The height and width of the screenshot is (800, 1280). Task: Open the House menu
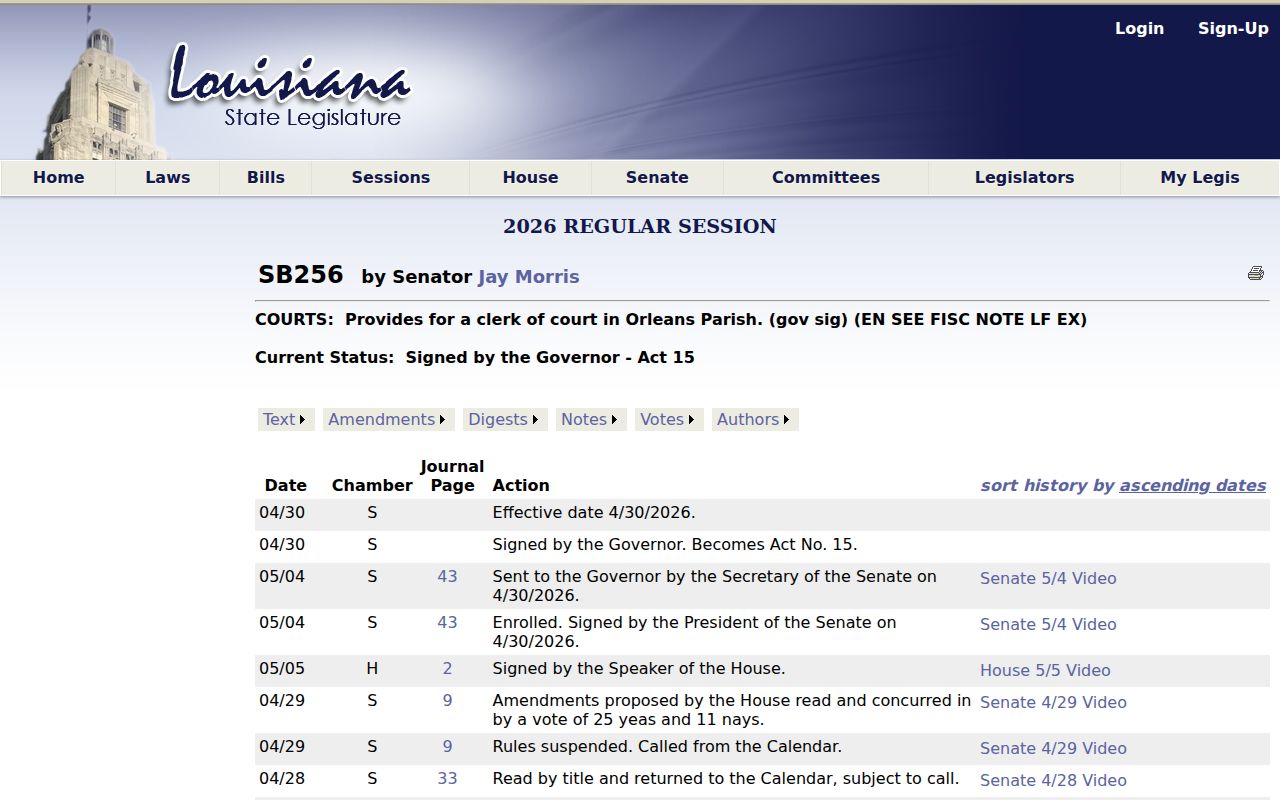point(531,178)
